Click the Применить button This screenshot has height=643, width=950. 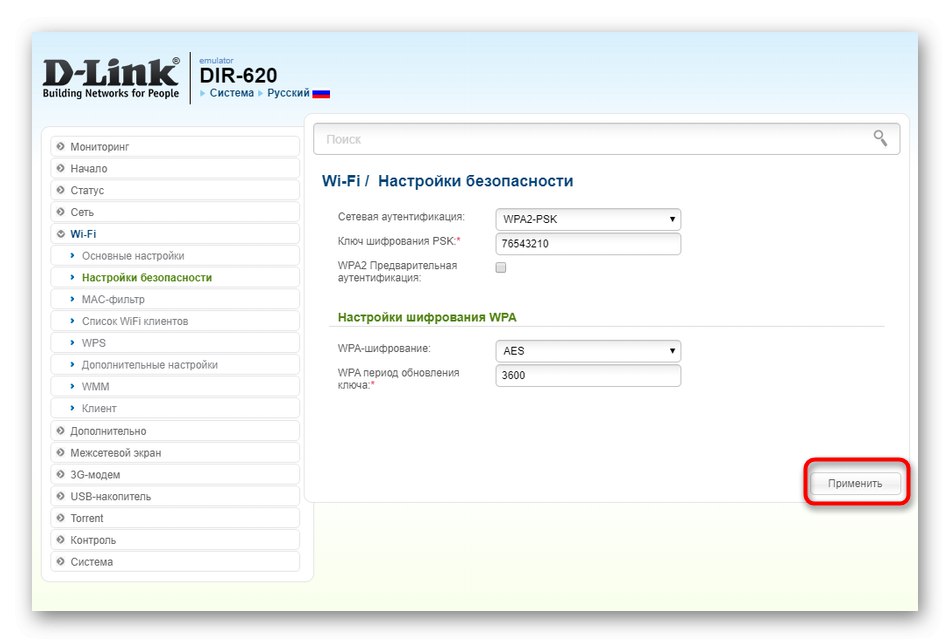click(x=855, y=483)
